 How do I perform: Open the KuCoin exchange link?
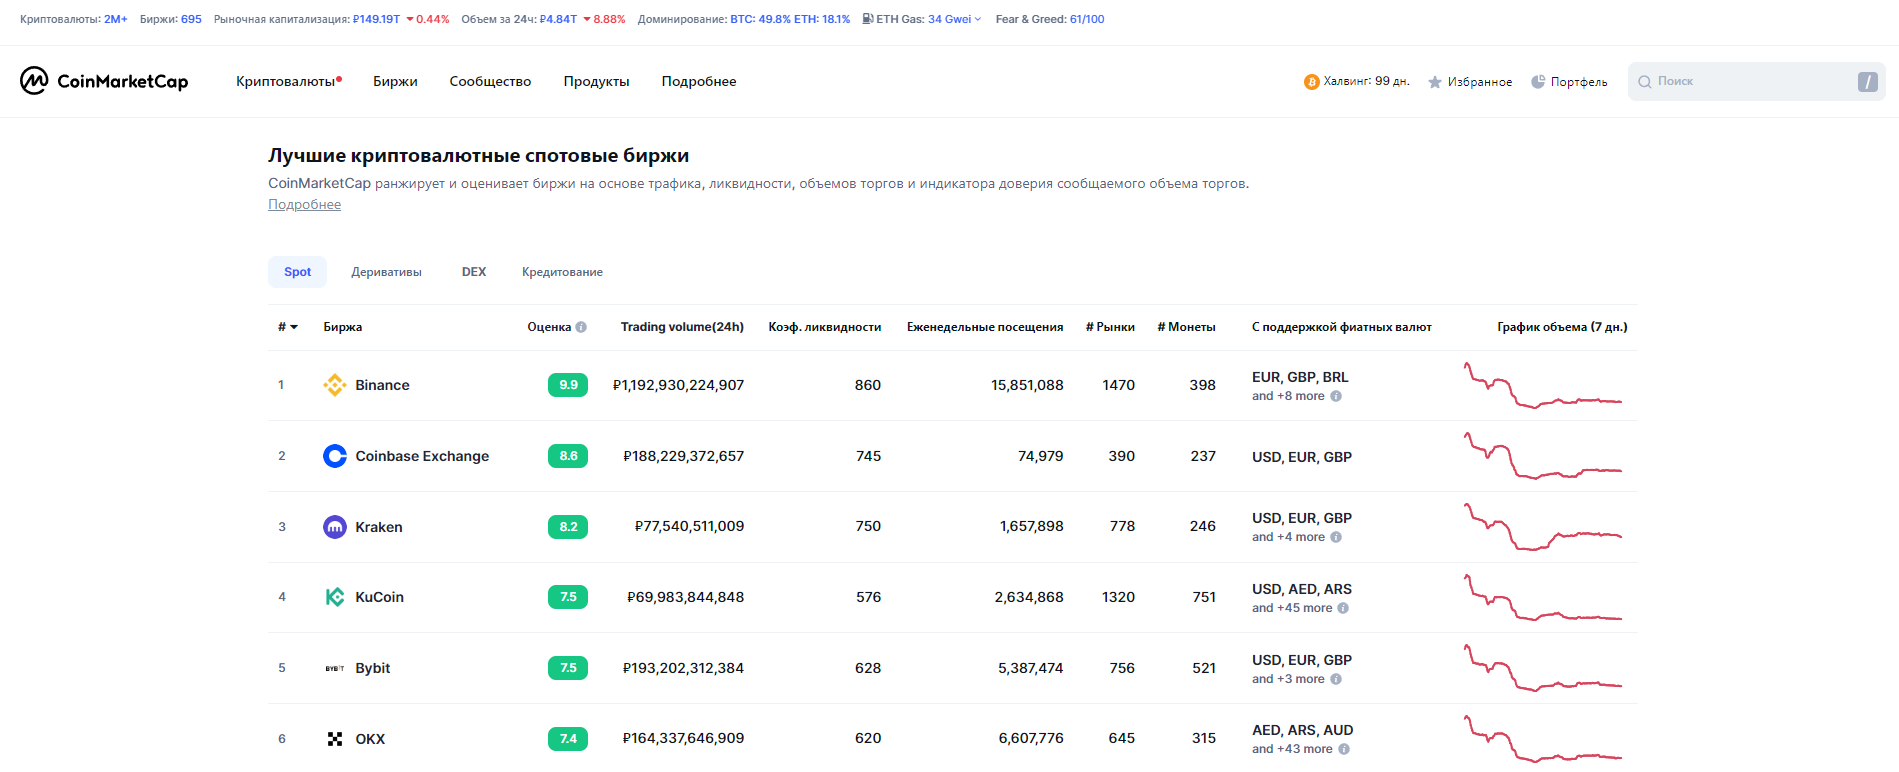380,597
